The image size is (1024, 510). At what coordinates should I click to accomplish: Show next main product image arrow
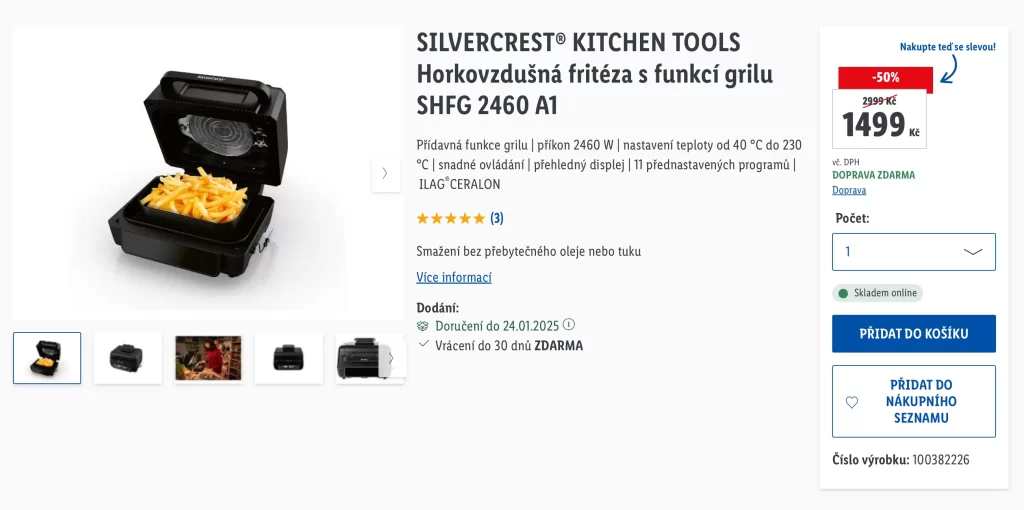[x=385, y=174]
